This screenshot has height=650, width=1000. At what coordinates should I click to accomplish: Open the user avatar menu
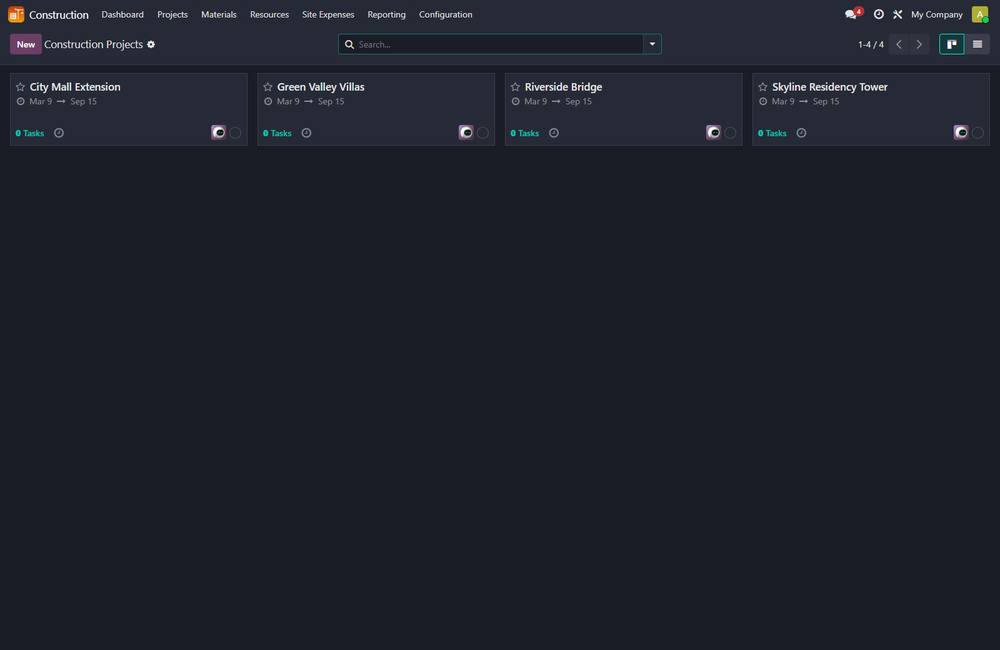point(980,14)
